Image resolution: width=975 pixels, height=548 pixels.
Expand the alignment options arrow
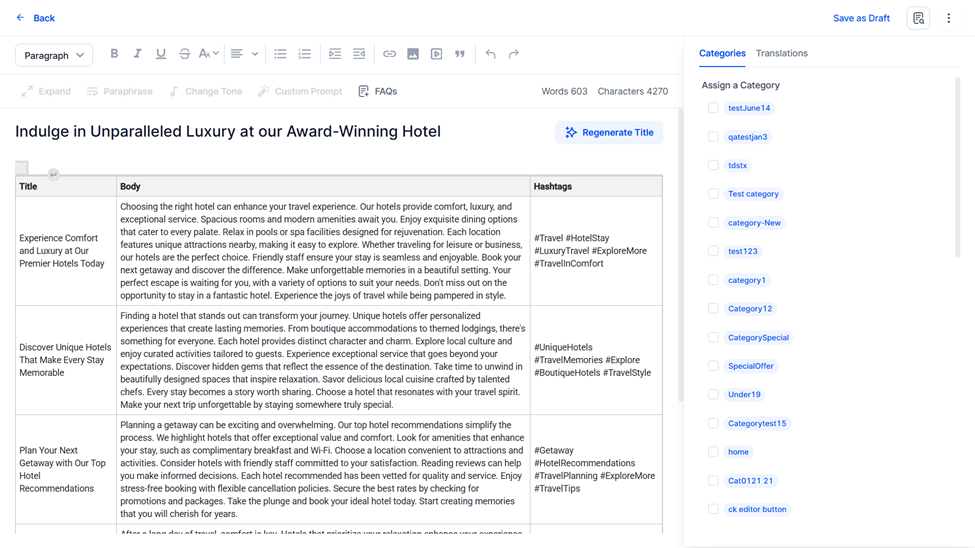tap(255, 54)
